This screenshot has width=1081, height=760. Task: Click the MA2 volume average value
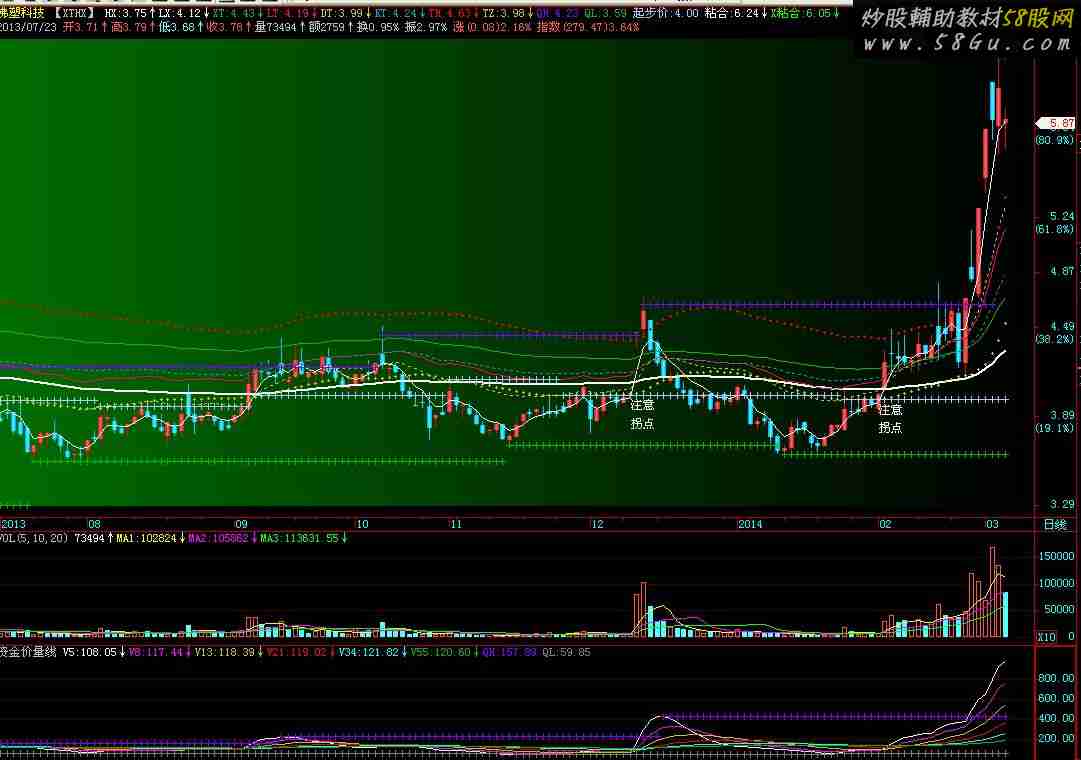218,538
